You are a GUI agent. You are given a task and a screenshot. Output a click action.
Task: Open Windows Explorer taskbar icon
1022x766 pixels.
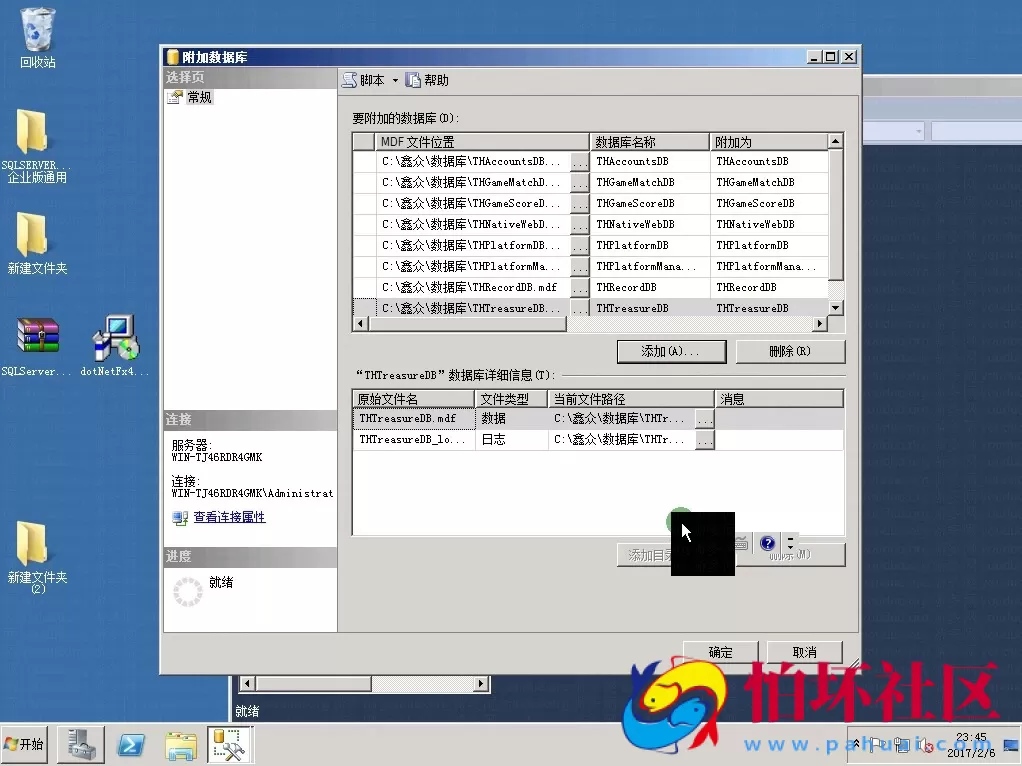(x=181, y=744)
